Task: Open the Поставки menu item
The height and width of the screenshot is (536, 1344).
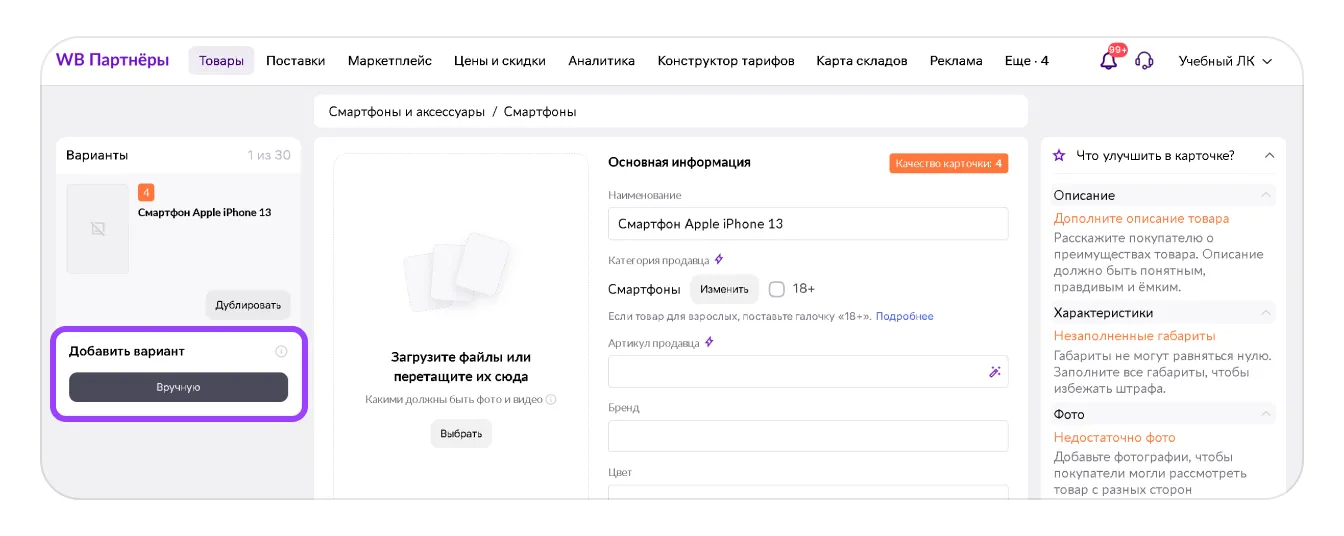Action: coord(295,61)
